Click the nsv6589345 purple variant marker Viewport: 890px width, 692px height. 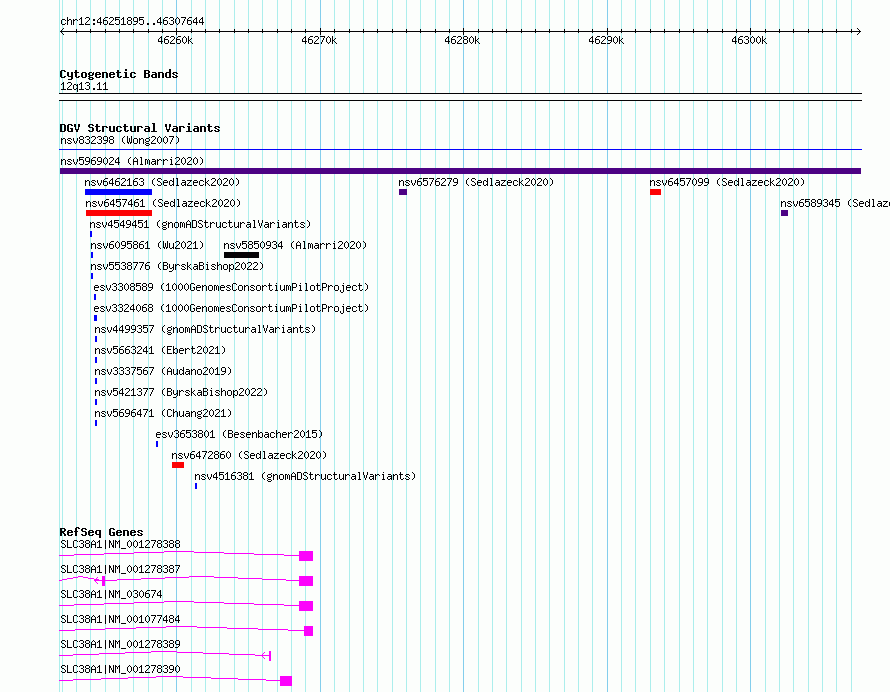click(x=784, y=213)
